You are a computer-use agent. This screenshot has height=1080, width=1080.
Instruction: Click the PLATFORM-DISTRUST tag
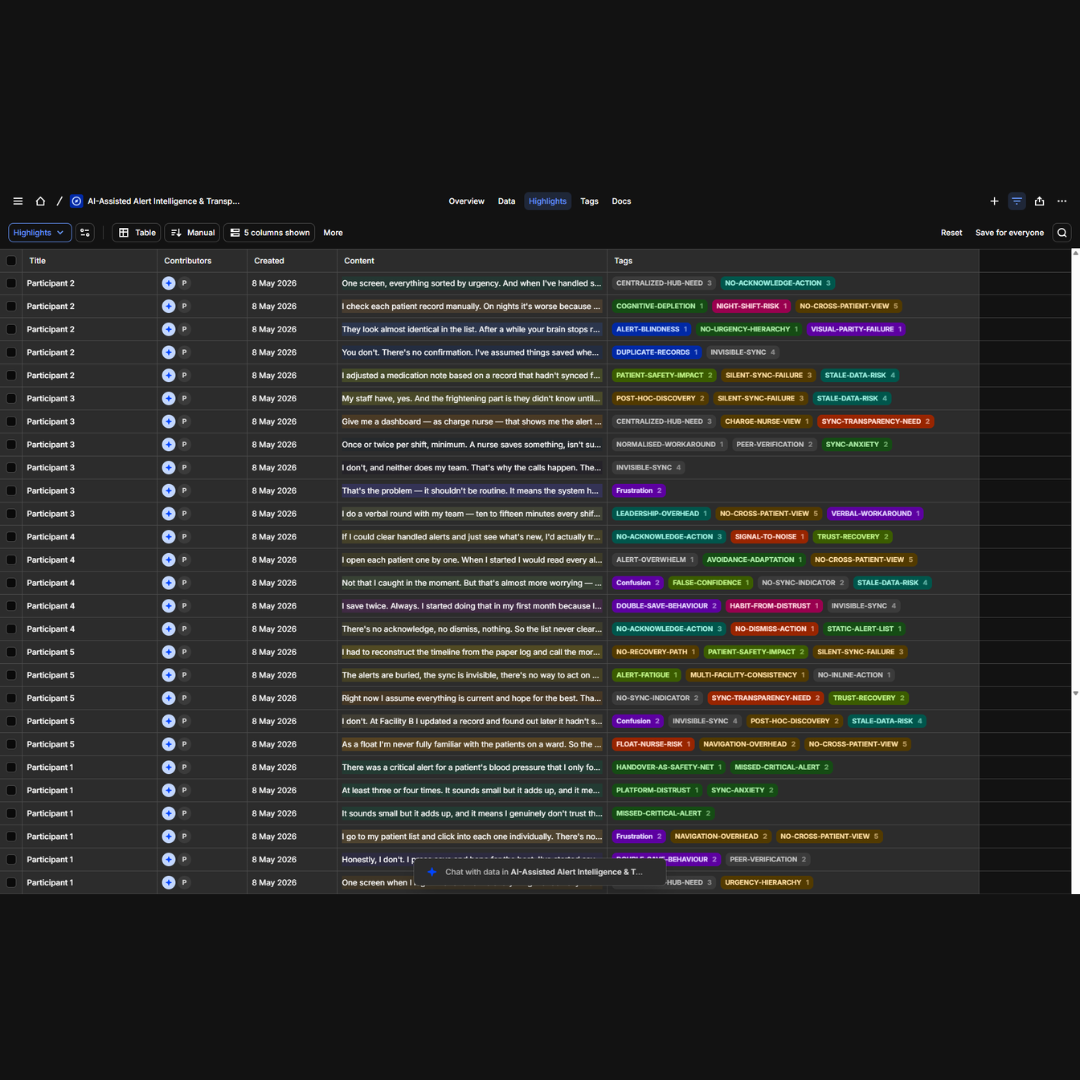coord(656,790)
